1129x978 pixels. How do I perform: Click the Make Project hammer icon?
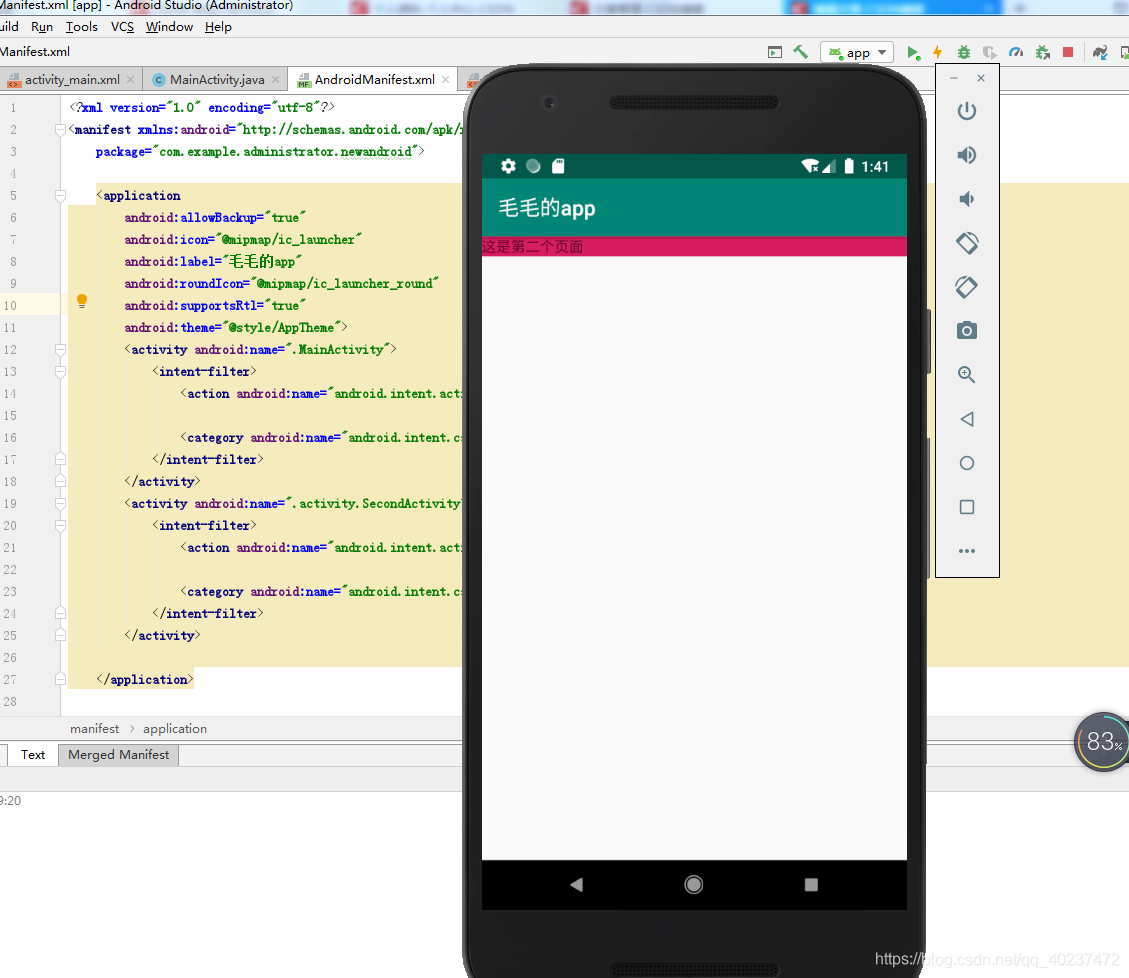(800, 52)
